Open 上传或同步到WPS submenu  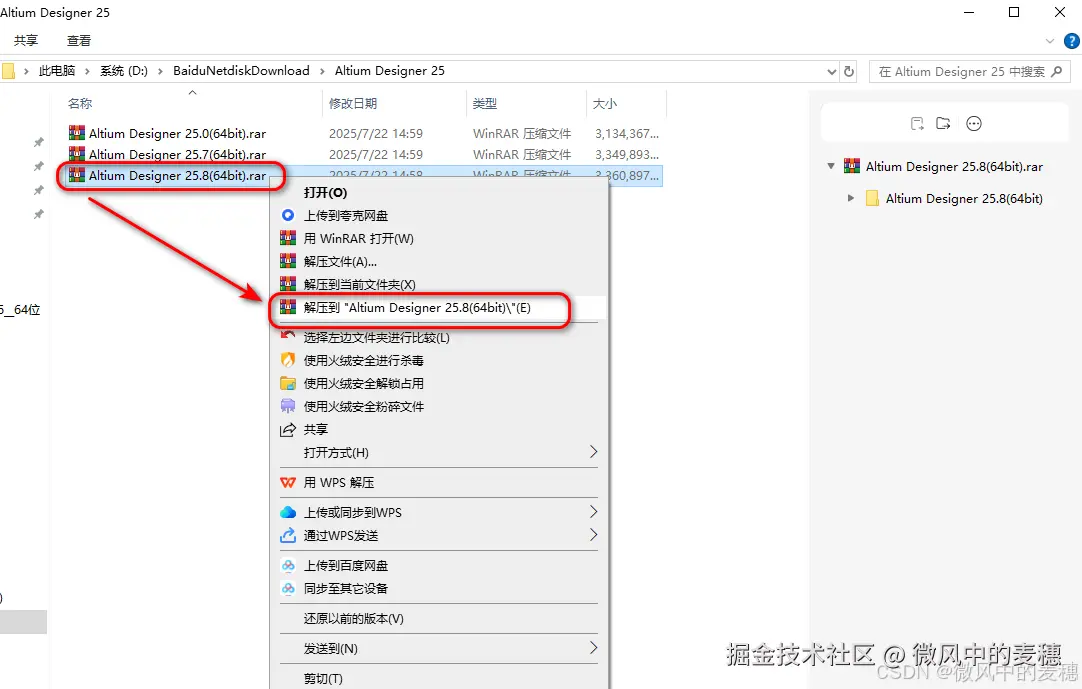[439, 512]
